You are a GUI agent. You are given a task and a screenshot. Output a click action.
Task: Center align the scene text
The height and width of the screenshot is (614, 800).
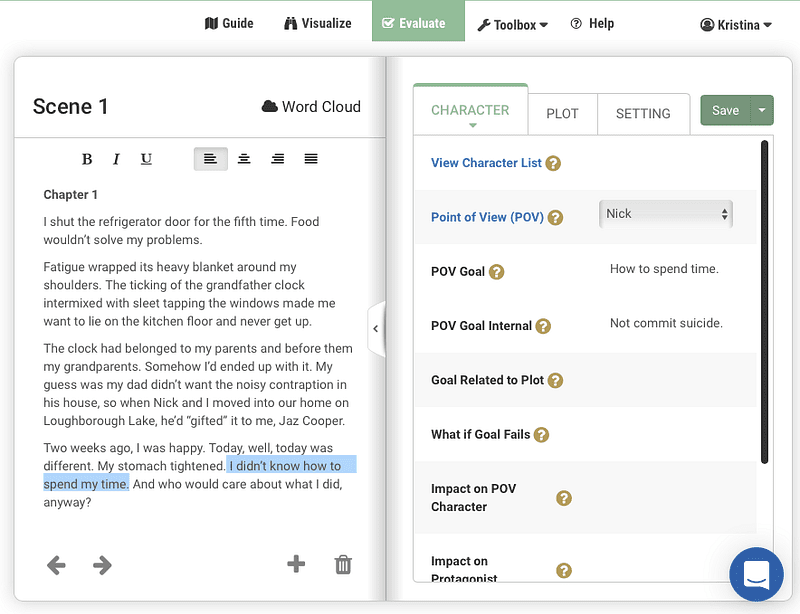244,159
